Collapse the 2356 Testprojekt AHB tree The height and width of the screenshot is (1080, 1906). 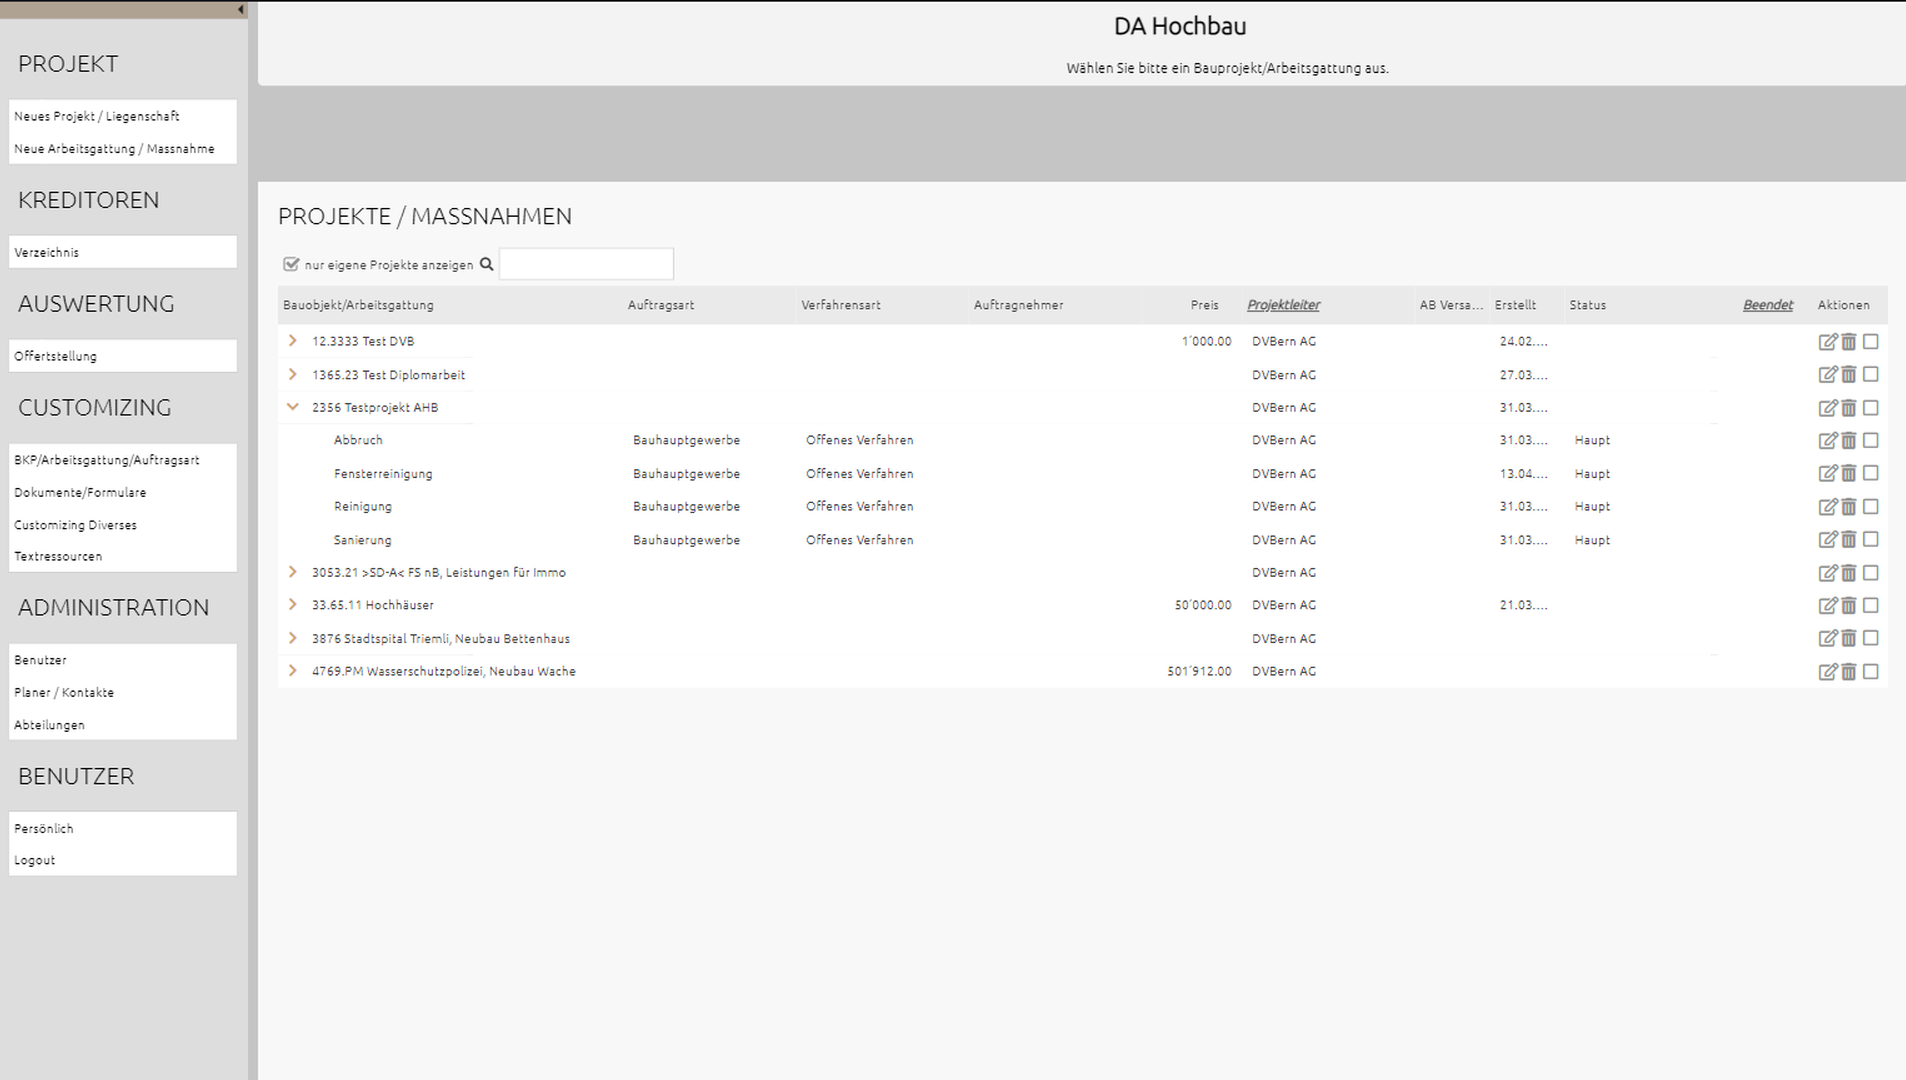click(x=293, y=407)
